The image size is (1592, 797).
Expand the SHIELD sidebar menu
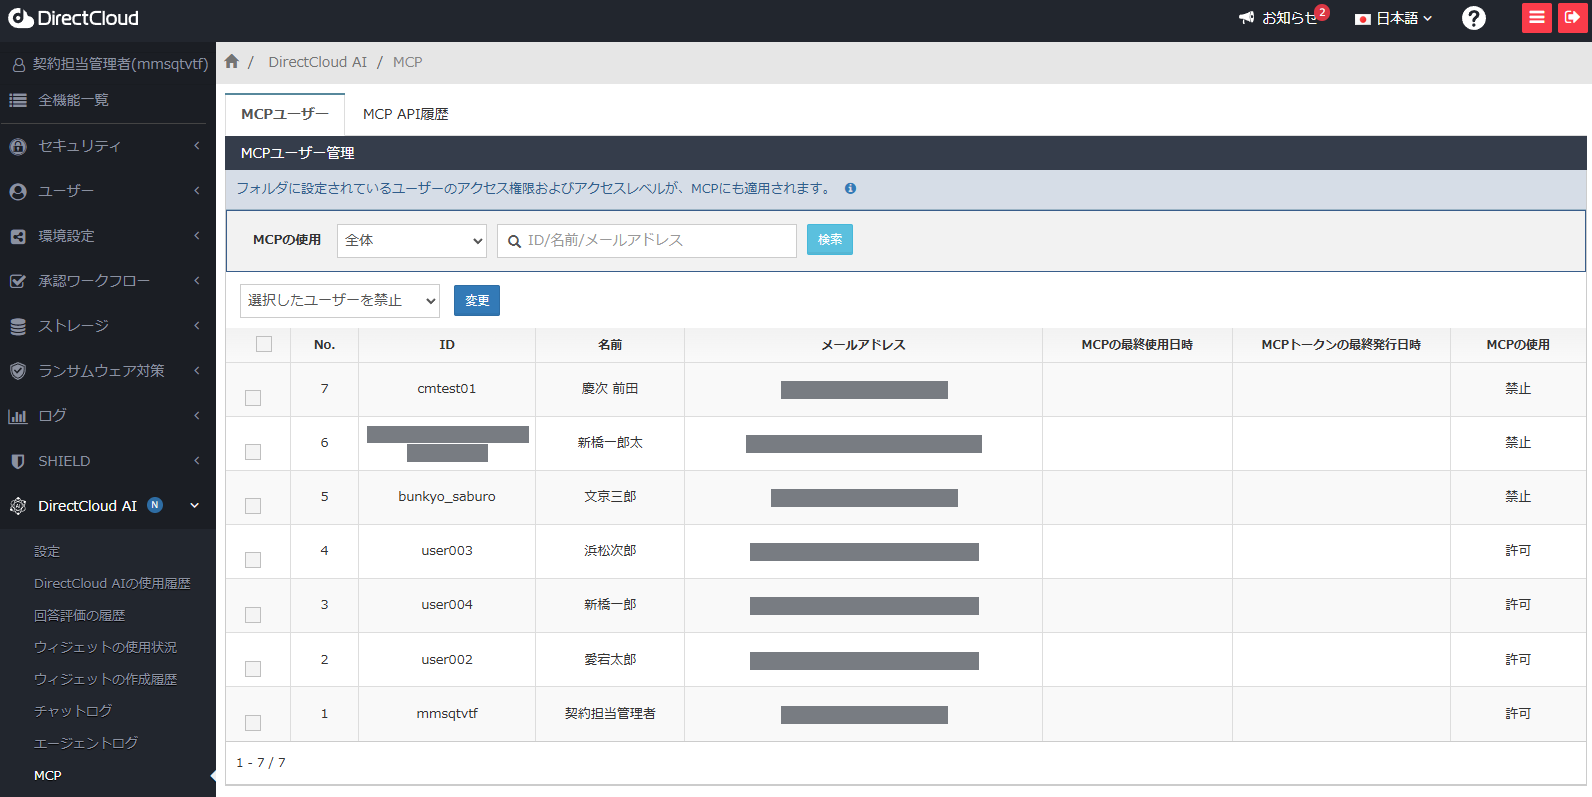point(108,461)
